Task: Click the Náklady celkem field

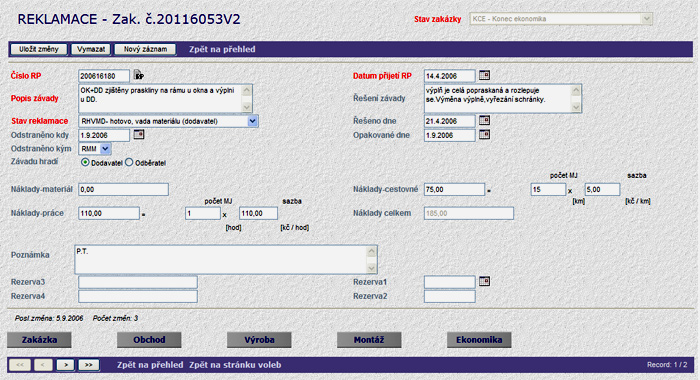Action: pos(469,213)
